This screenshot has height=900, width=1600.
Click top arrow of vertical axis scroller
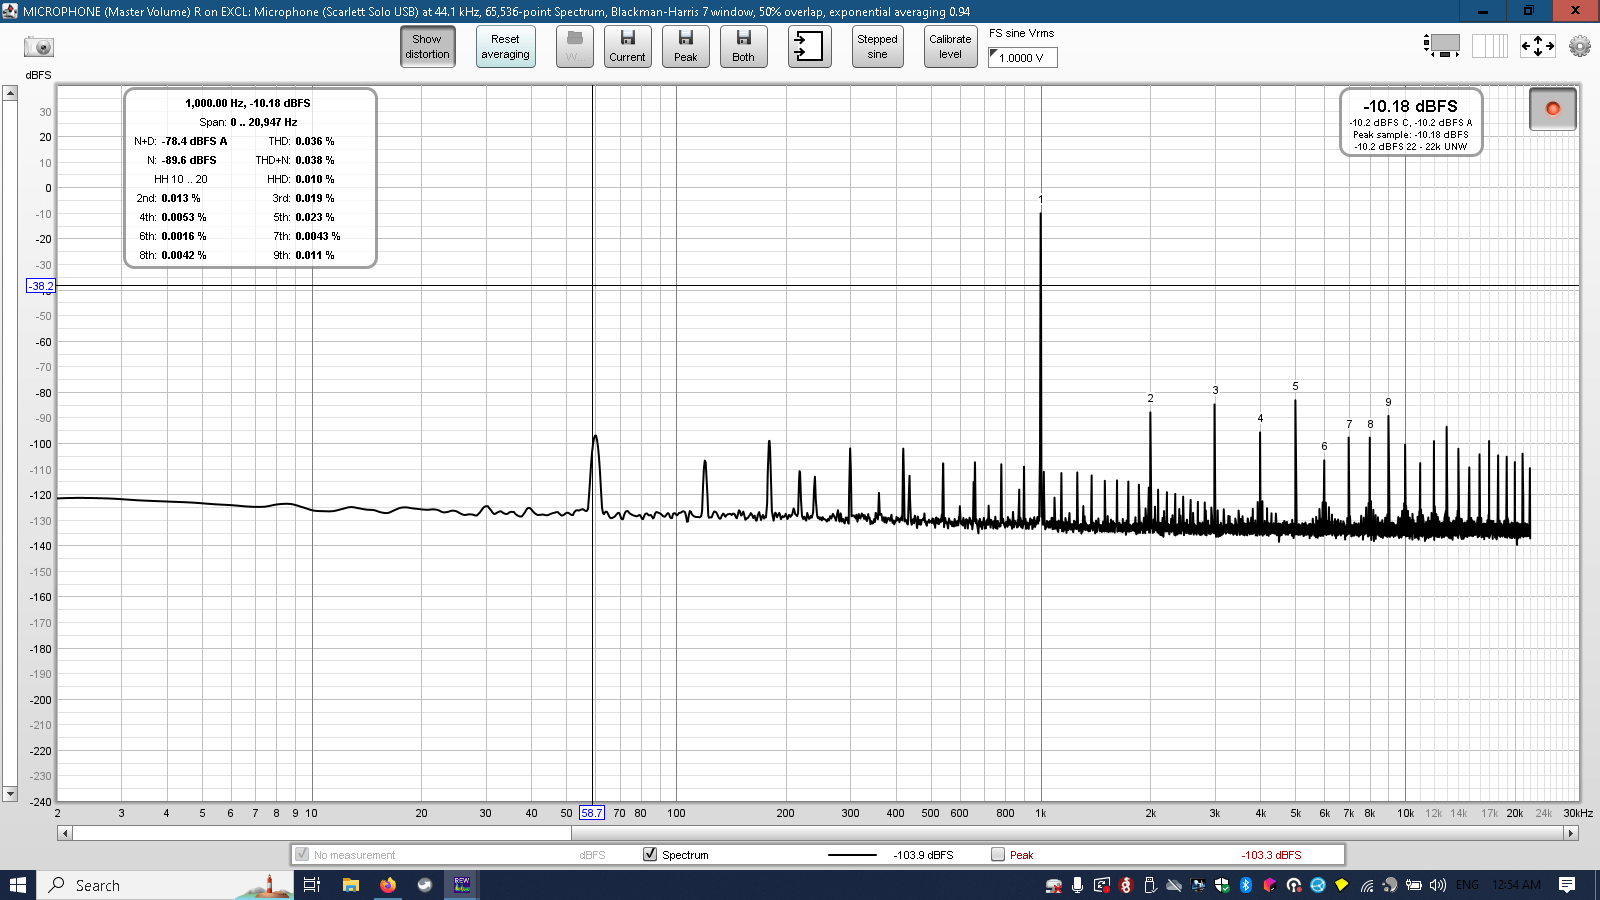[10, 93]
